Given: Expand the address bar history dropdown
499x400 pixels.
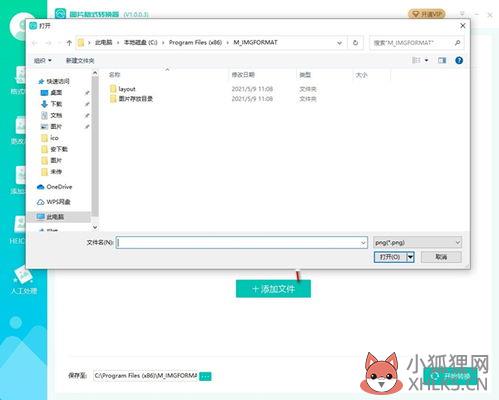Looking at the screenshot, I should [x=339, y=43].
